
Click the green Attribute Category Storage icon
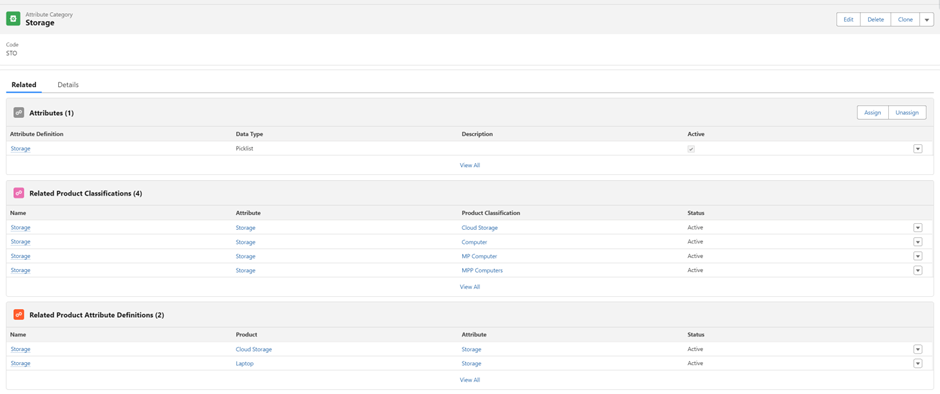pos(13,19)
